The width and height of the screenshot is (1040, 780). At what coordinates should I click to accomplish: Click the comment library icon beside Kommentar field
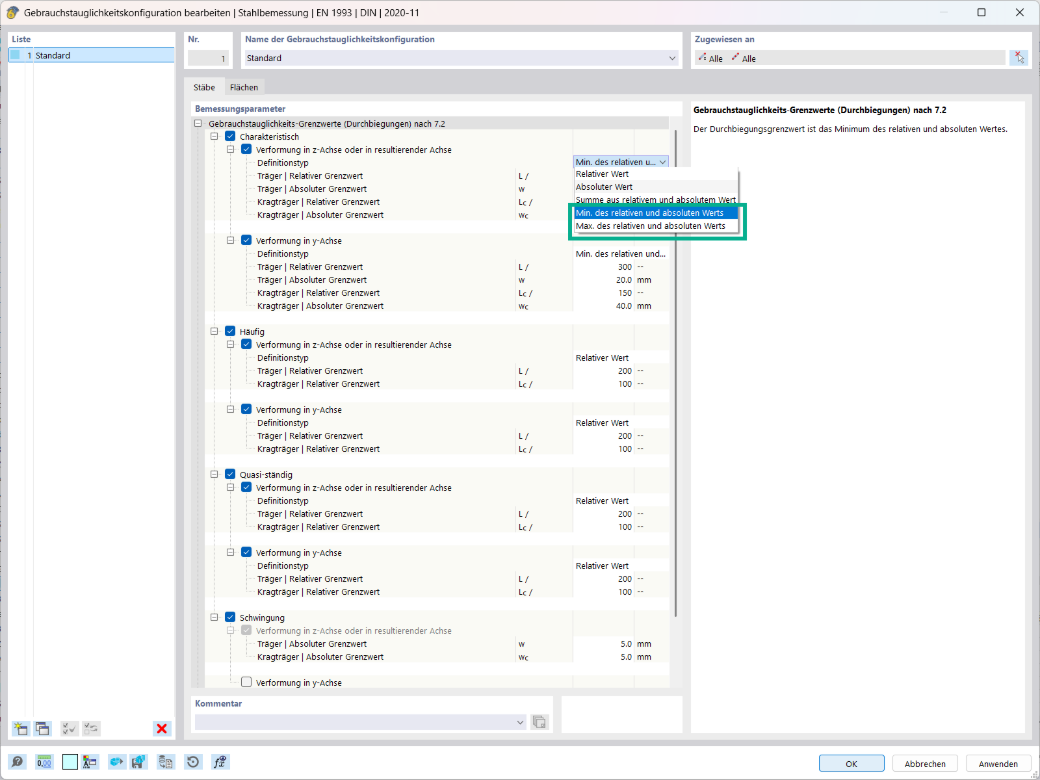pyautogui.click(x=540, y=722)
